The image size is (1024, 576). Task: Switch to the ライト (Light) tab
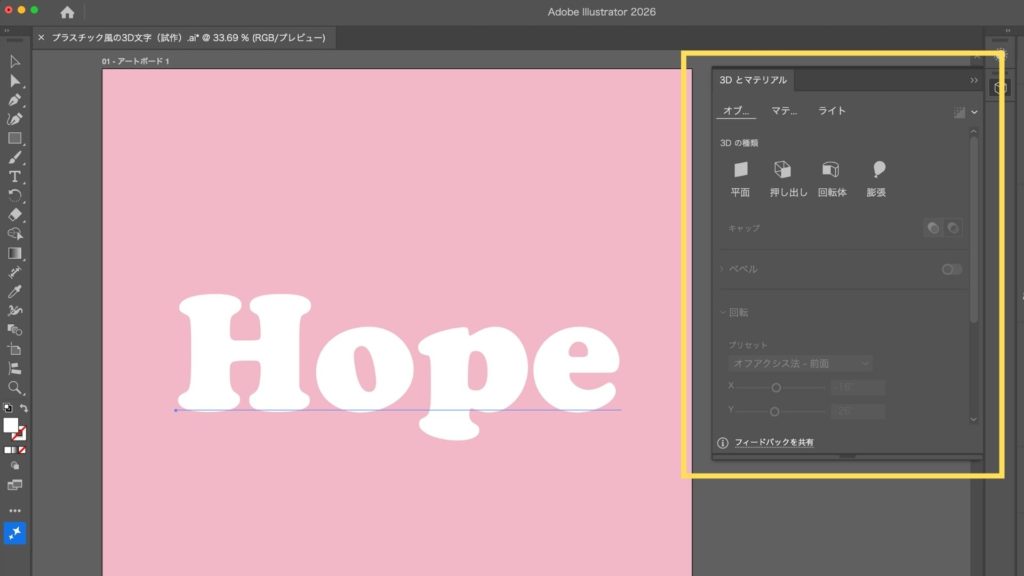[x=831, y=111]
